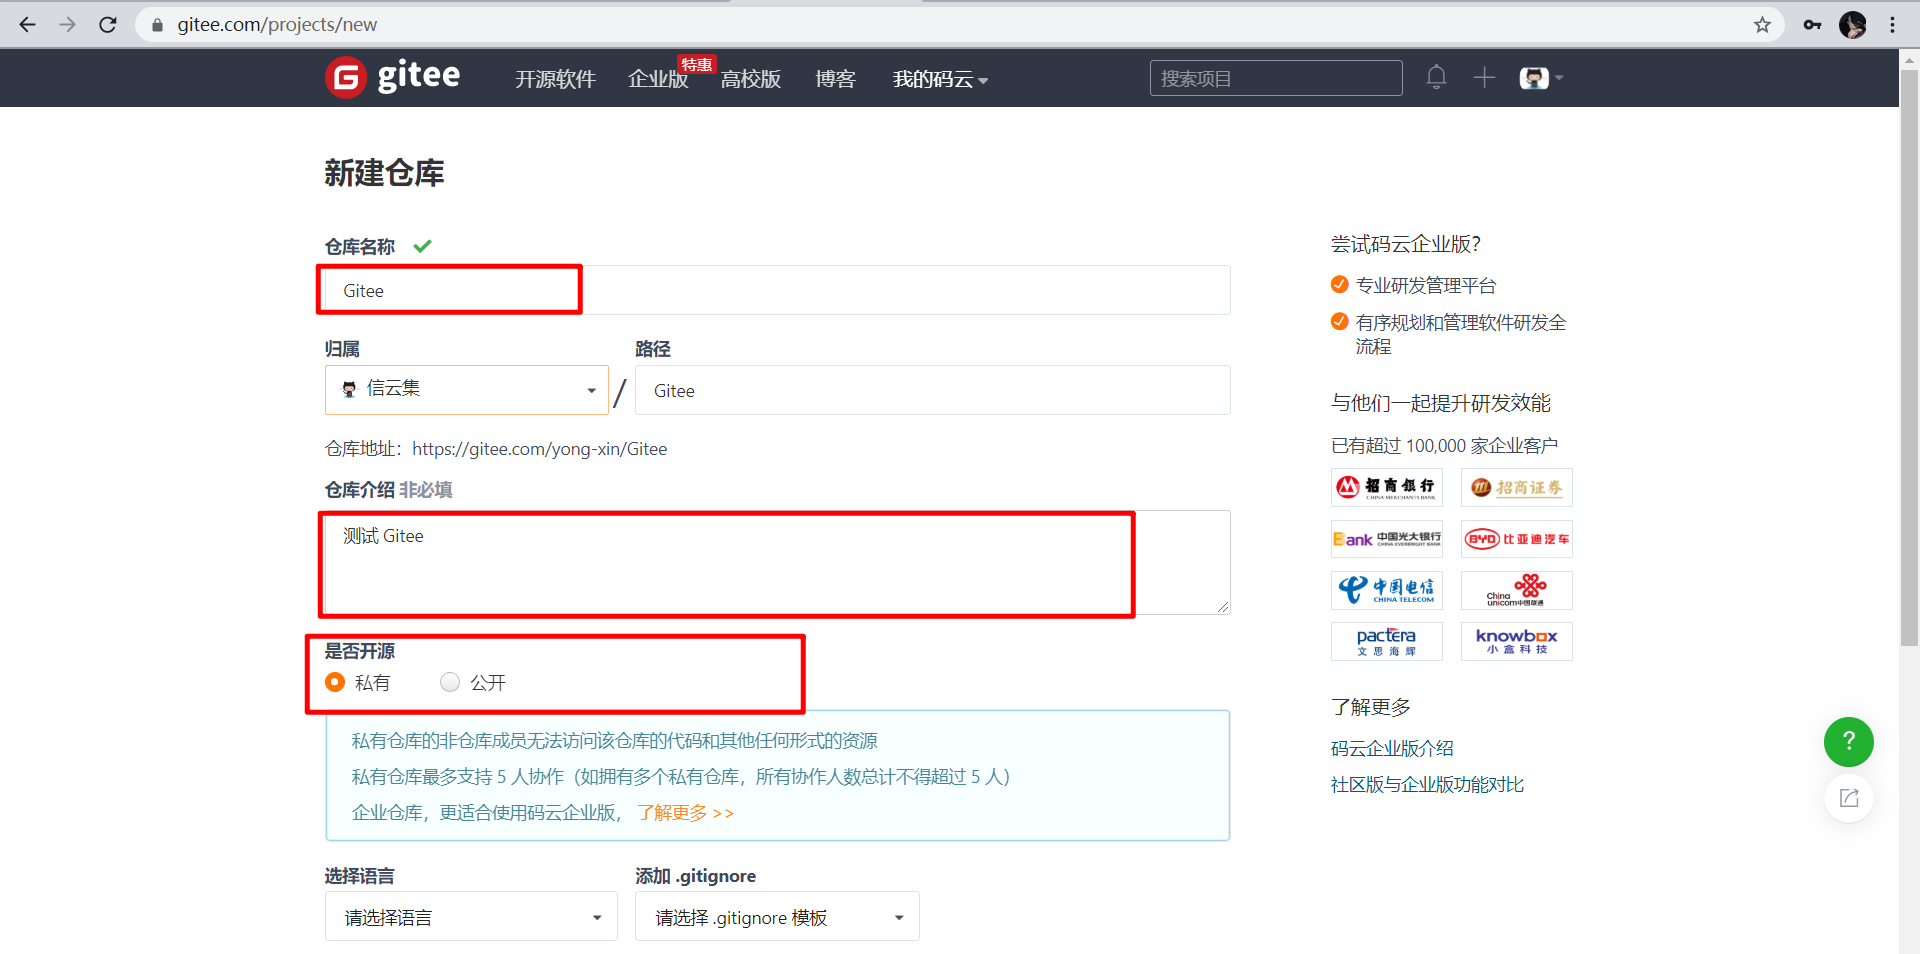Screen dimensions: 1920x954
Task: Click the textarea resize handle corner
Action: 1223,607
